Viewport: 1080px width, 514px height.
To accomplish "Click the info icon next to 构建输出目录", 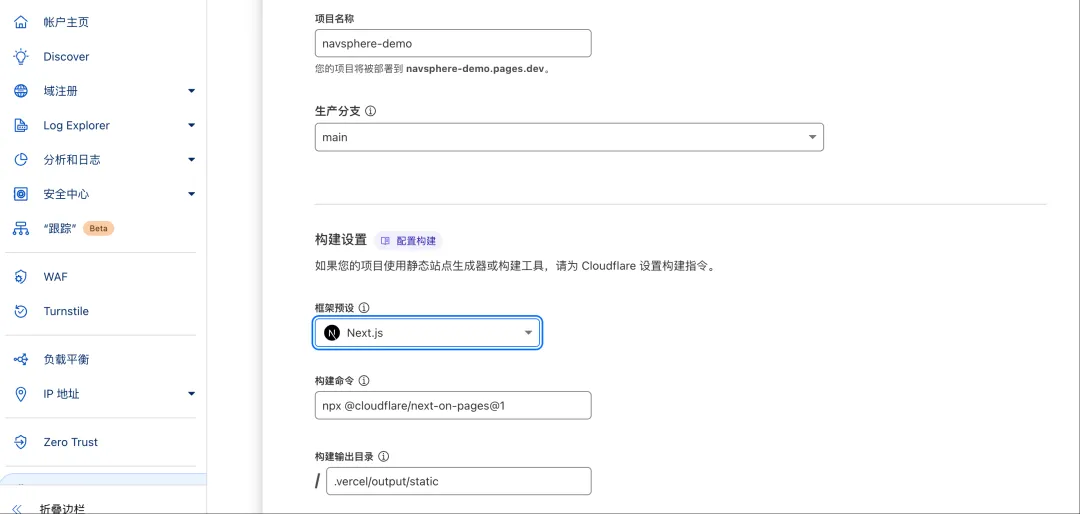I will [x=384, y=456].
